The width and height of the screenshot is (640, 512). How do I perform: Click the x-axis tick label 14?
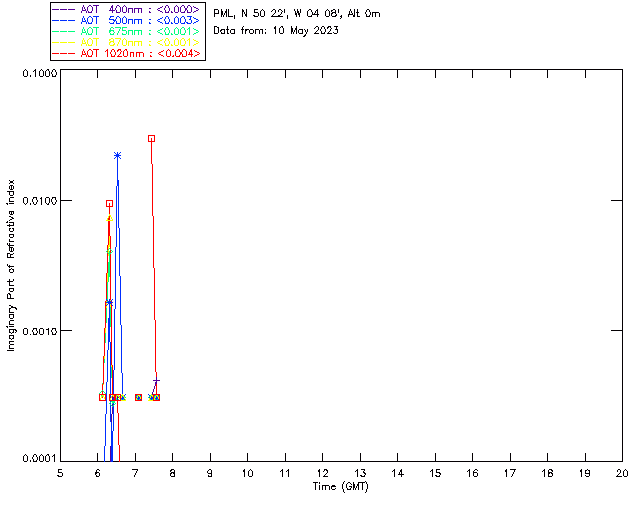point(398,473)
